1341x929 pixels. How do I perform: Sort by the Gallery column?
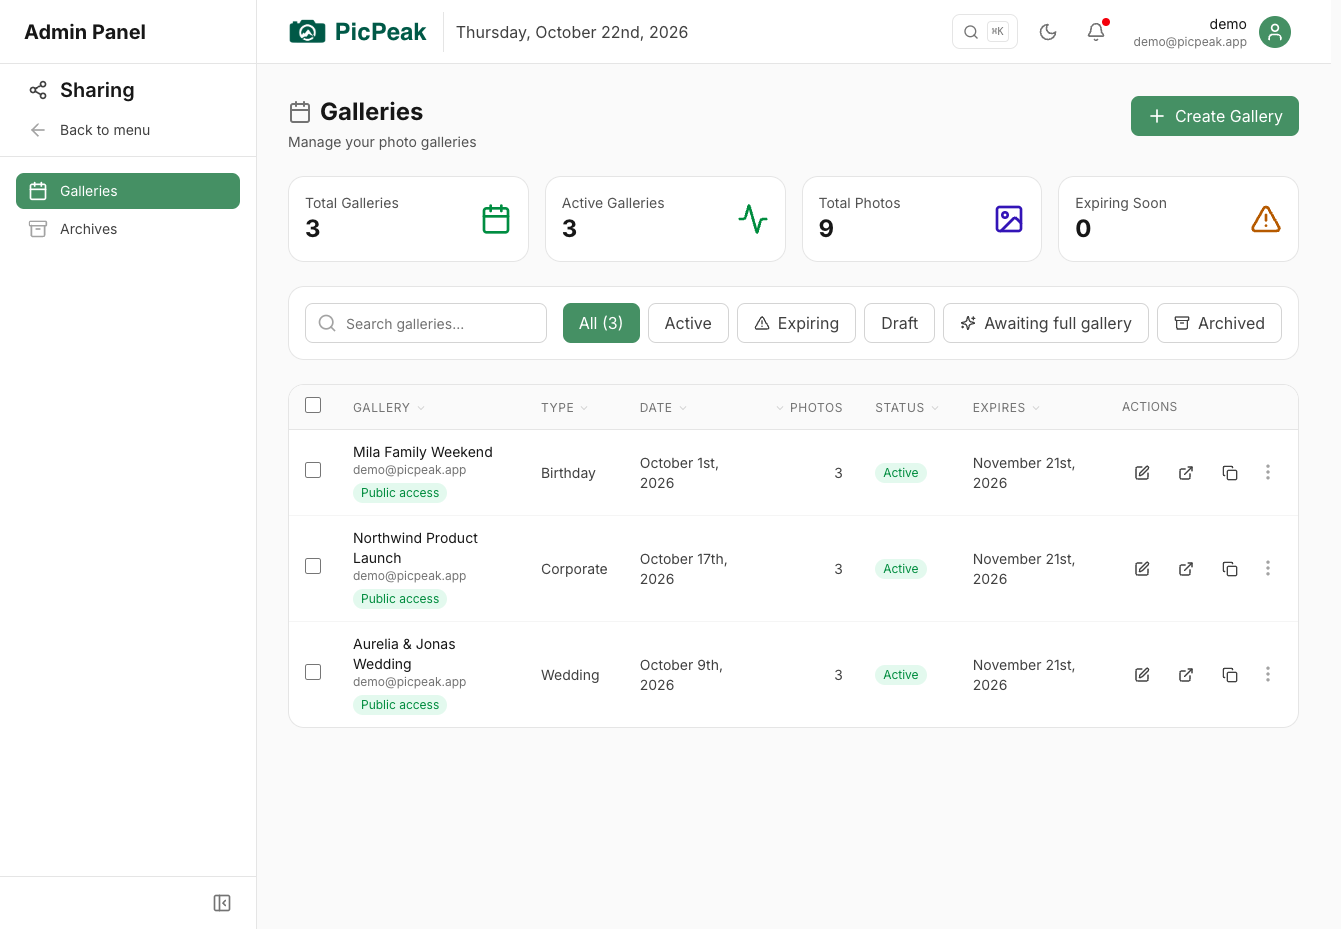[389, 408]
